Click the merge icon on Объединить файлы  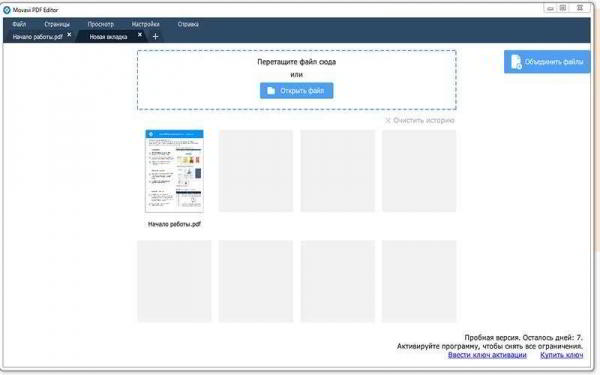coord(516,62)
